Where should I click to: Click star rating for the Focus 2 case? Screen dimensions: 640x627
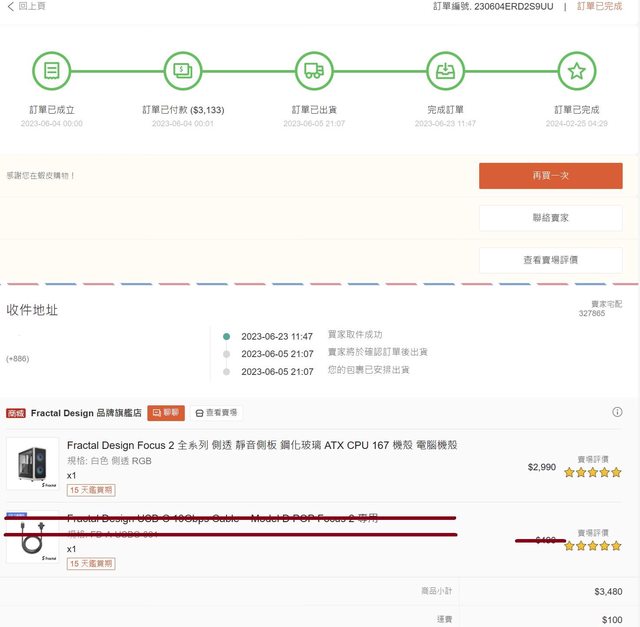[592, 473]
